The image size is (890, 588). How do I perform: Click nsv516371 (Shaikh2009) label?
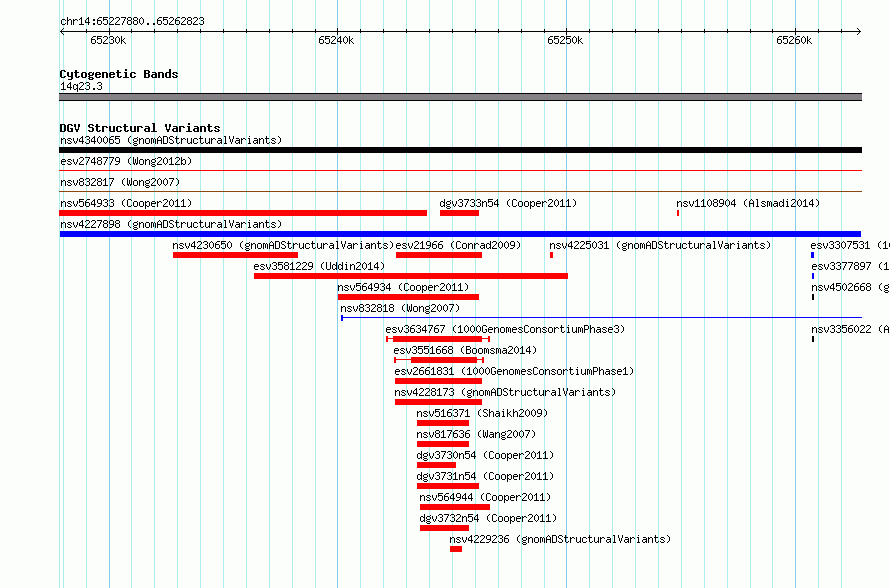pos(482,413)
